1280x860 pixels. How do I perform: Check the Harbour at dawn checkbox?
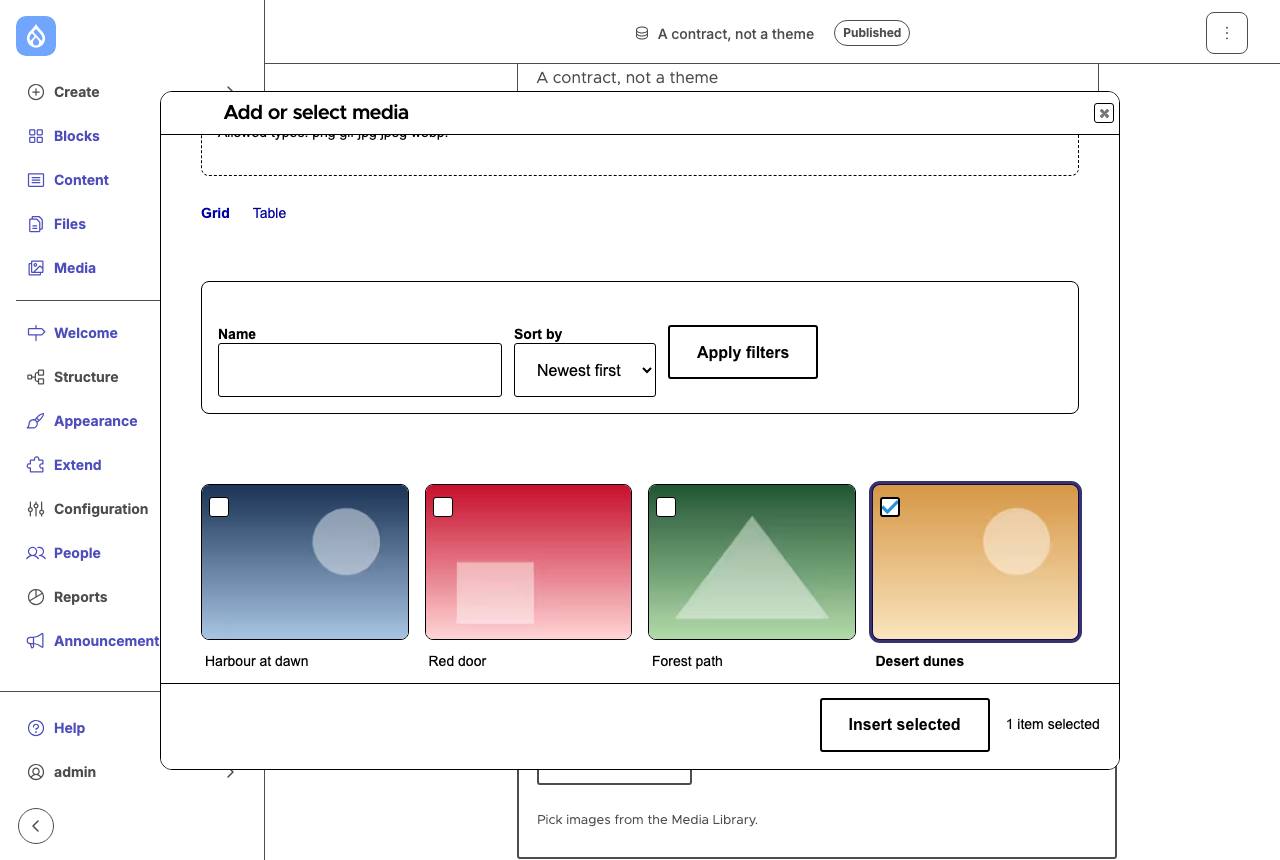219,507
